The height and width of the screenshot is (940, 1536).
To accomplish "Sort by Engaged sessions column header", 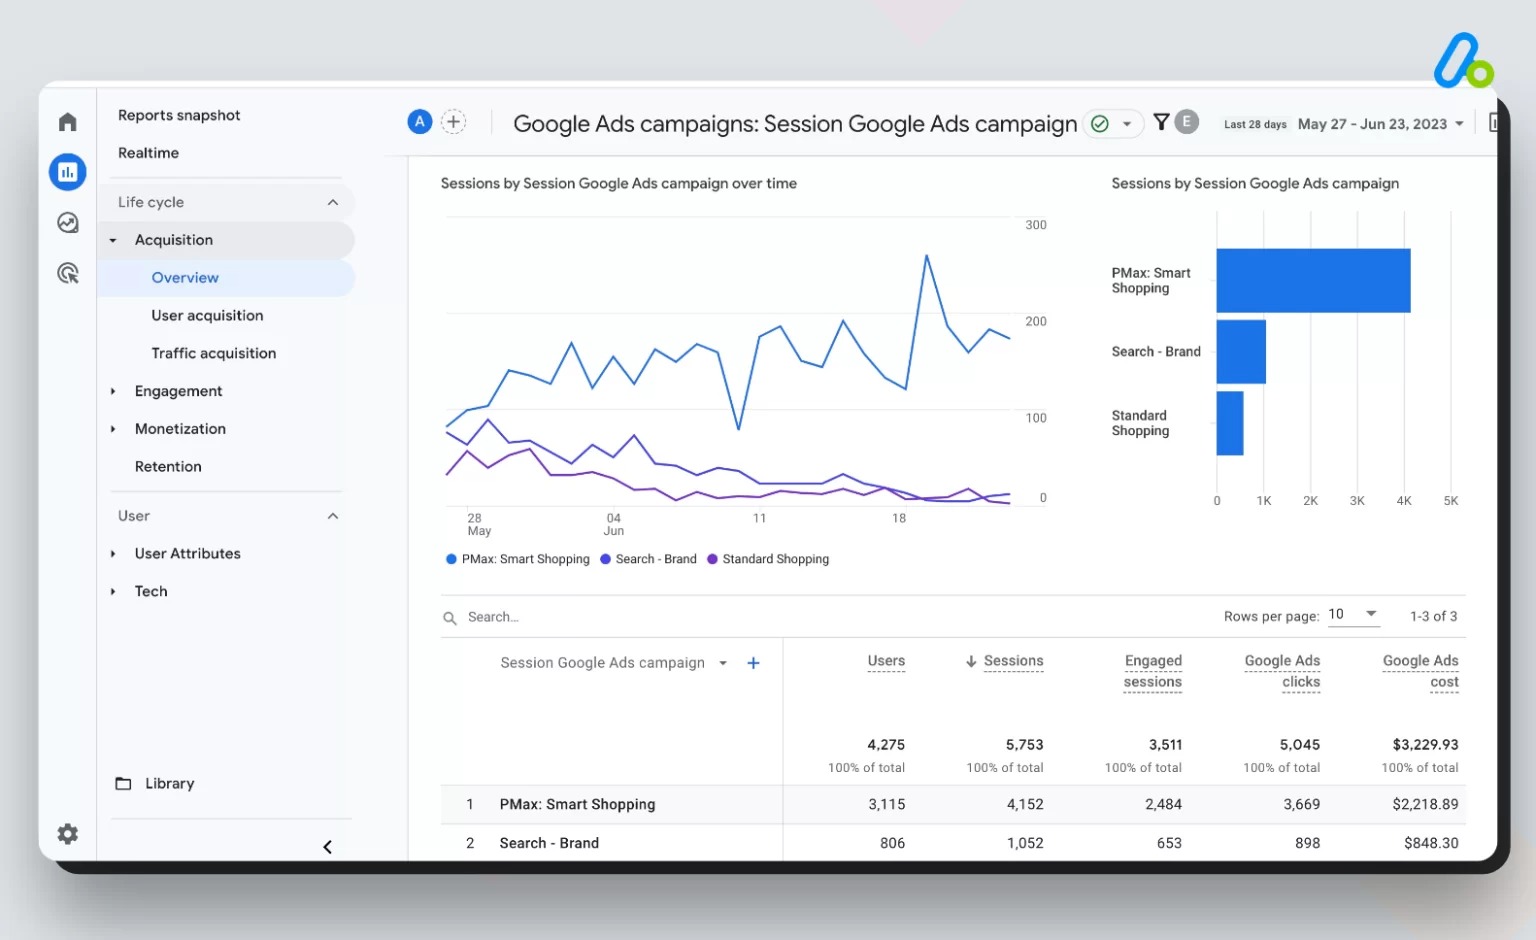I will pos(1153,672).
